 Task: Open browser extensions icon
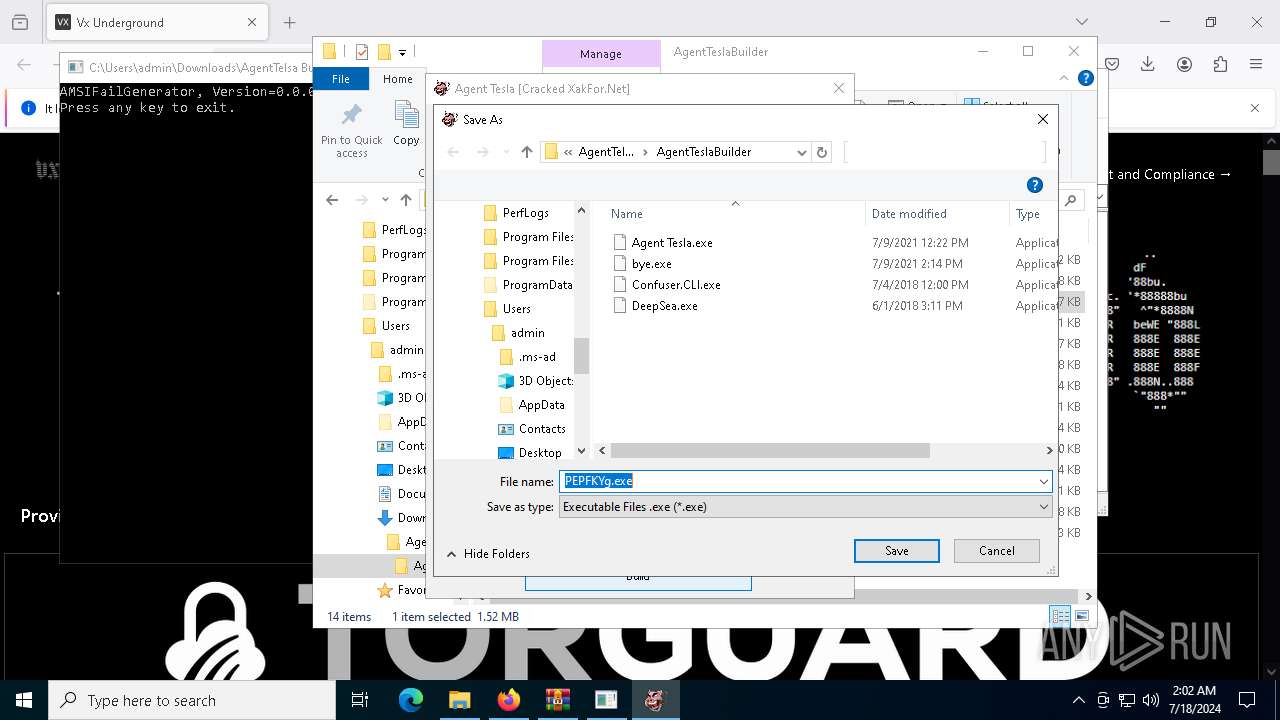pos(1220,64)
